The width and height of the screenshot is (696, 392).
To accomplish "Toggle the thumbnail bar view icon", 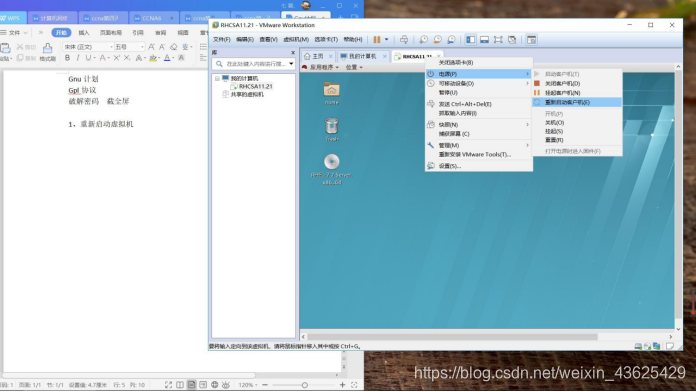I will click(484, 40).
